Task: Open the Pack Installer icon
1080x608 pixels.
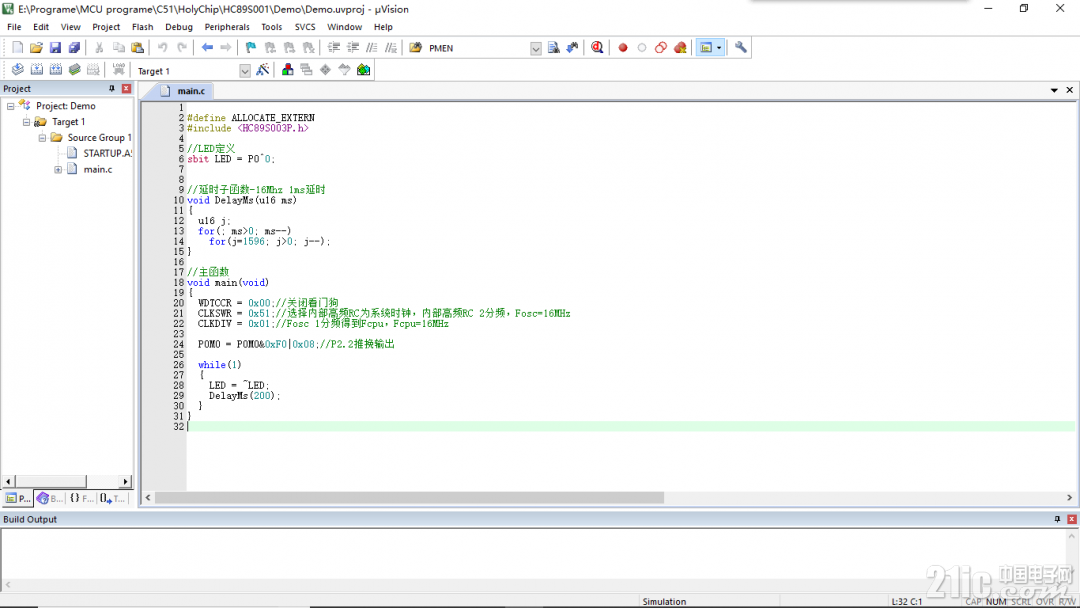Action: coord(364,70)
